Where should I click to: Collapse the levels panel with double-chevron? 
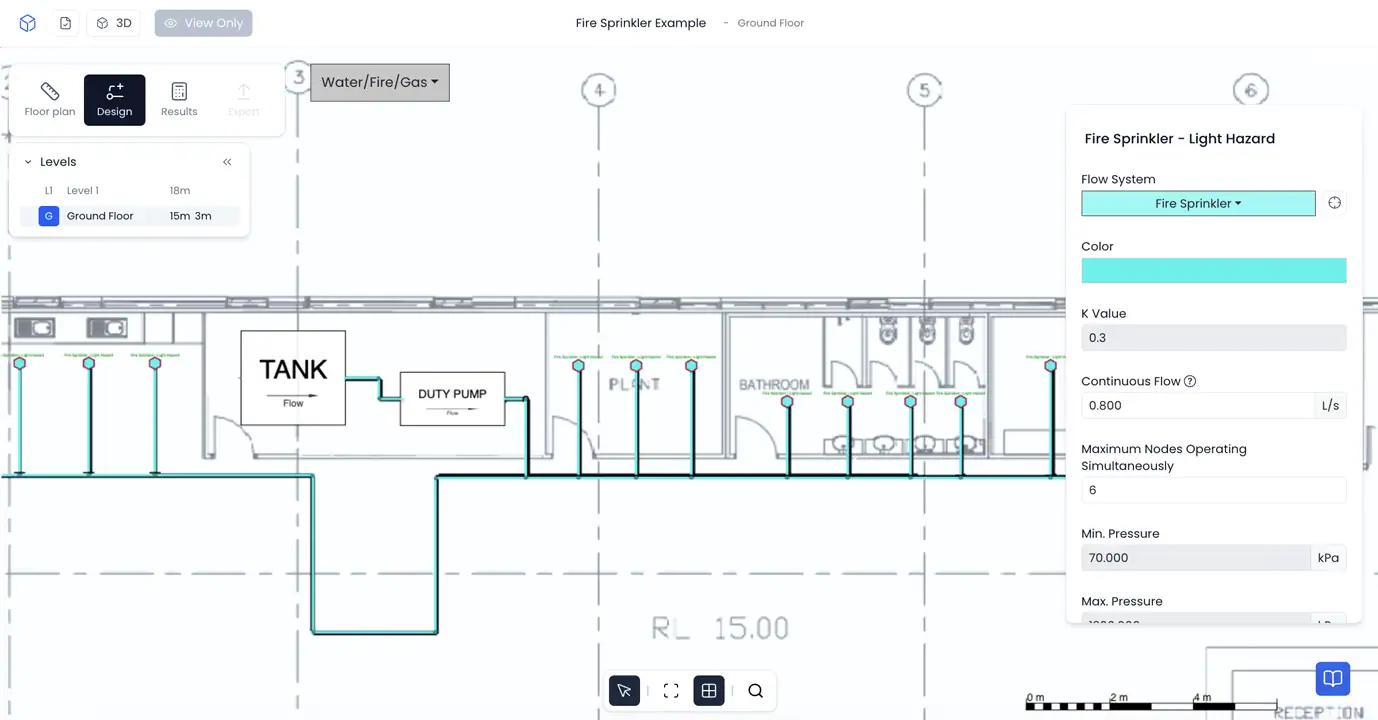tap(227, 162)
